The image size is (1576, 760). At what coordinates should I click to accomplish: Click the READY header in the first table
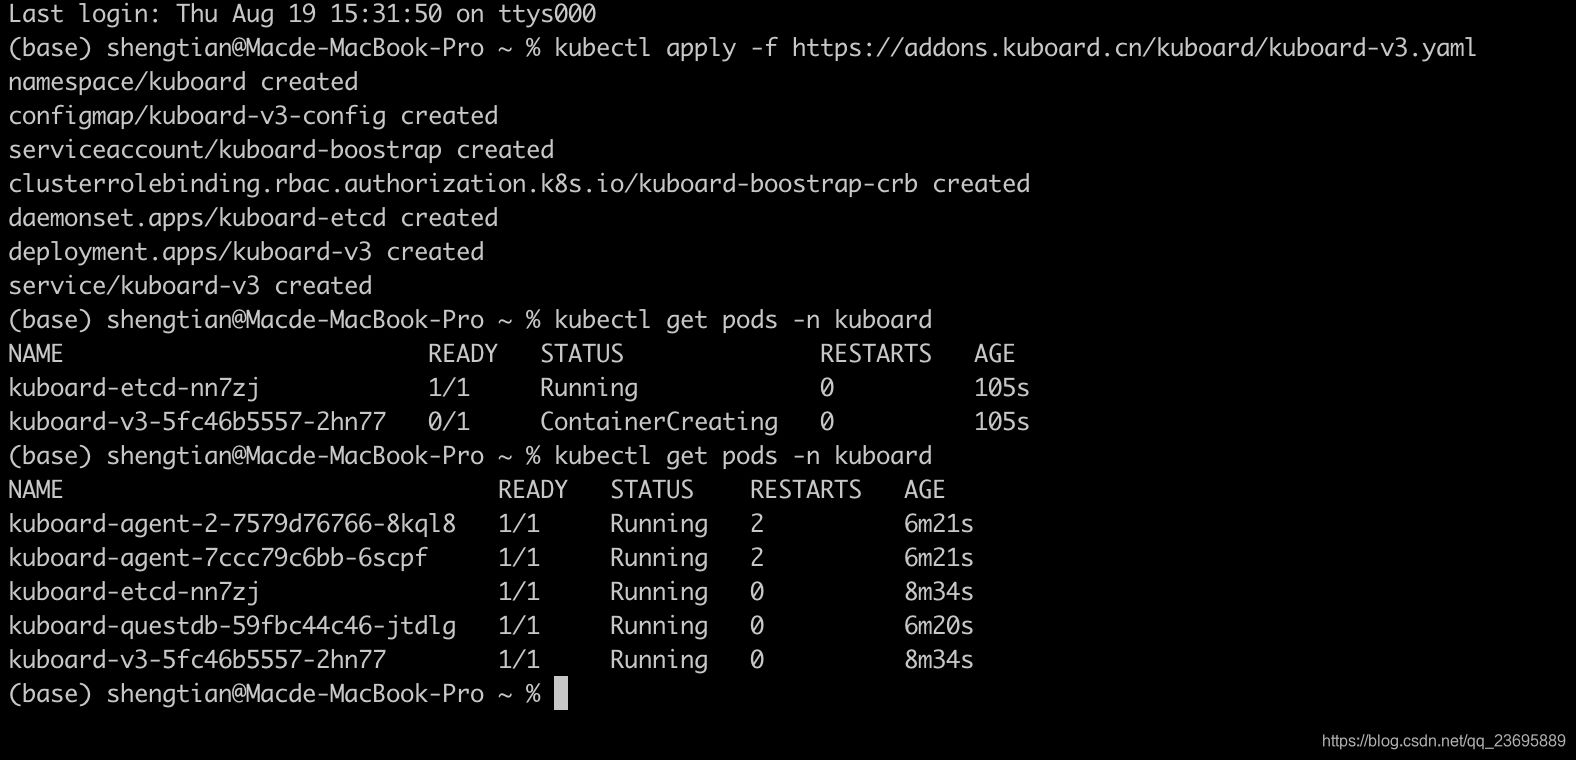(x=463, y=354)
